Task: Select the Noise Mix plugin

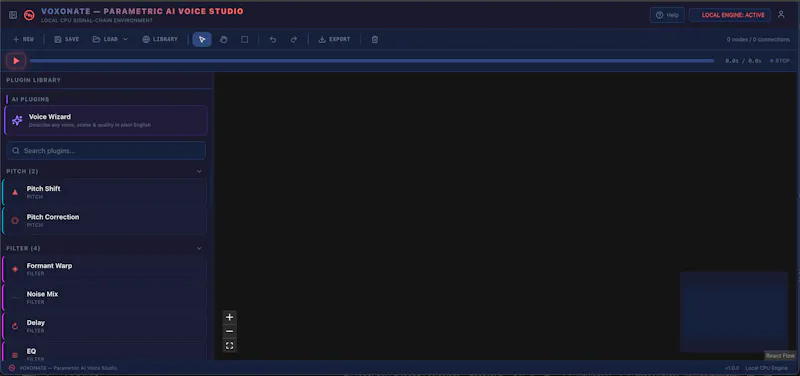Action: point(105,298)
